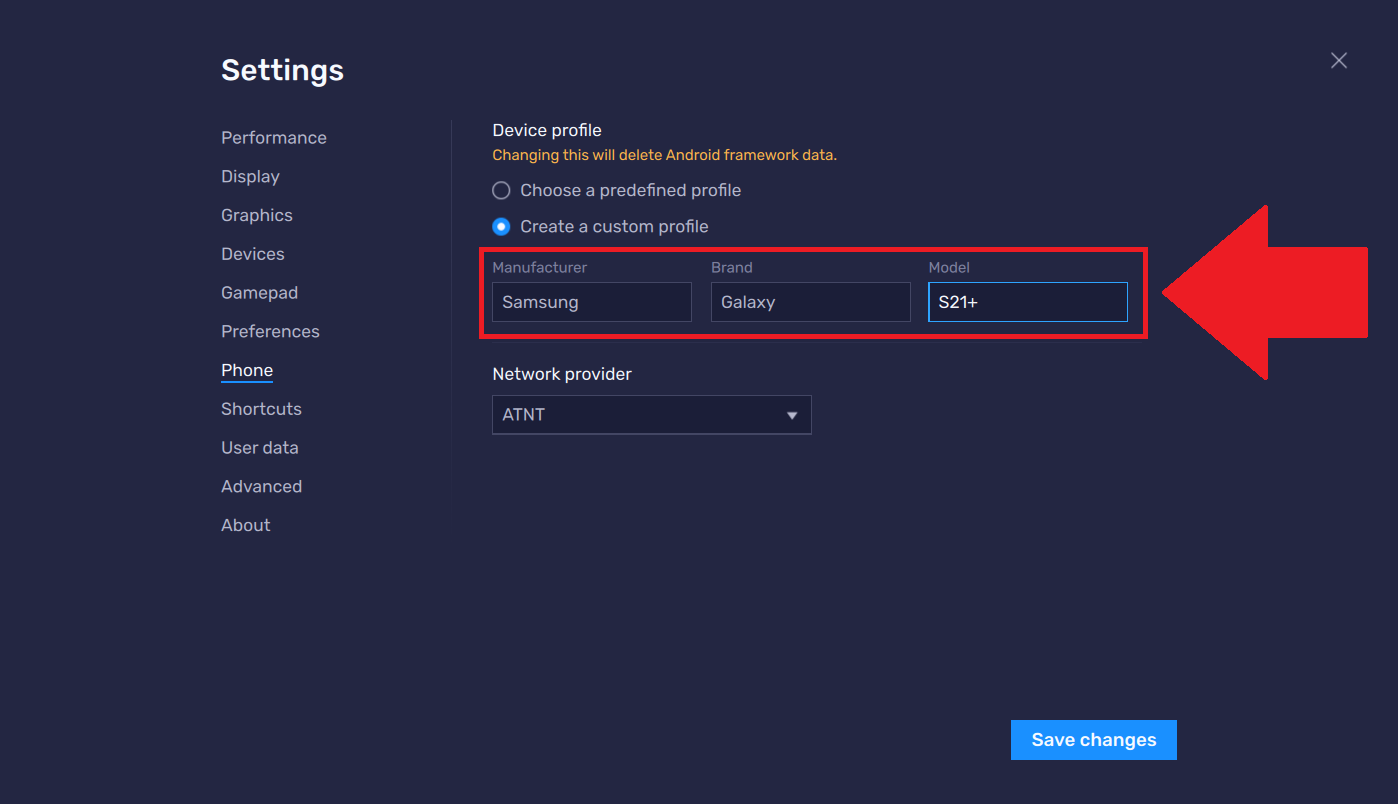Open the Network provider dropdown
This screenshot has height=804, width=1398.
[651, 414]
